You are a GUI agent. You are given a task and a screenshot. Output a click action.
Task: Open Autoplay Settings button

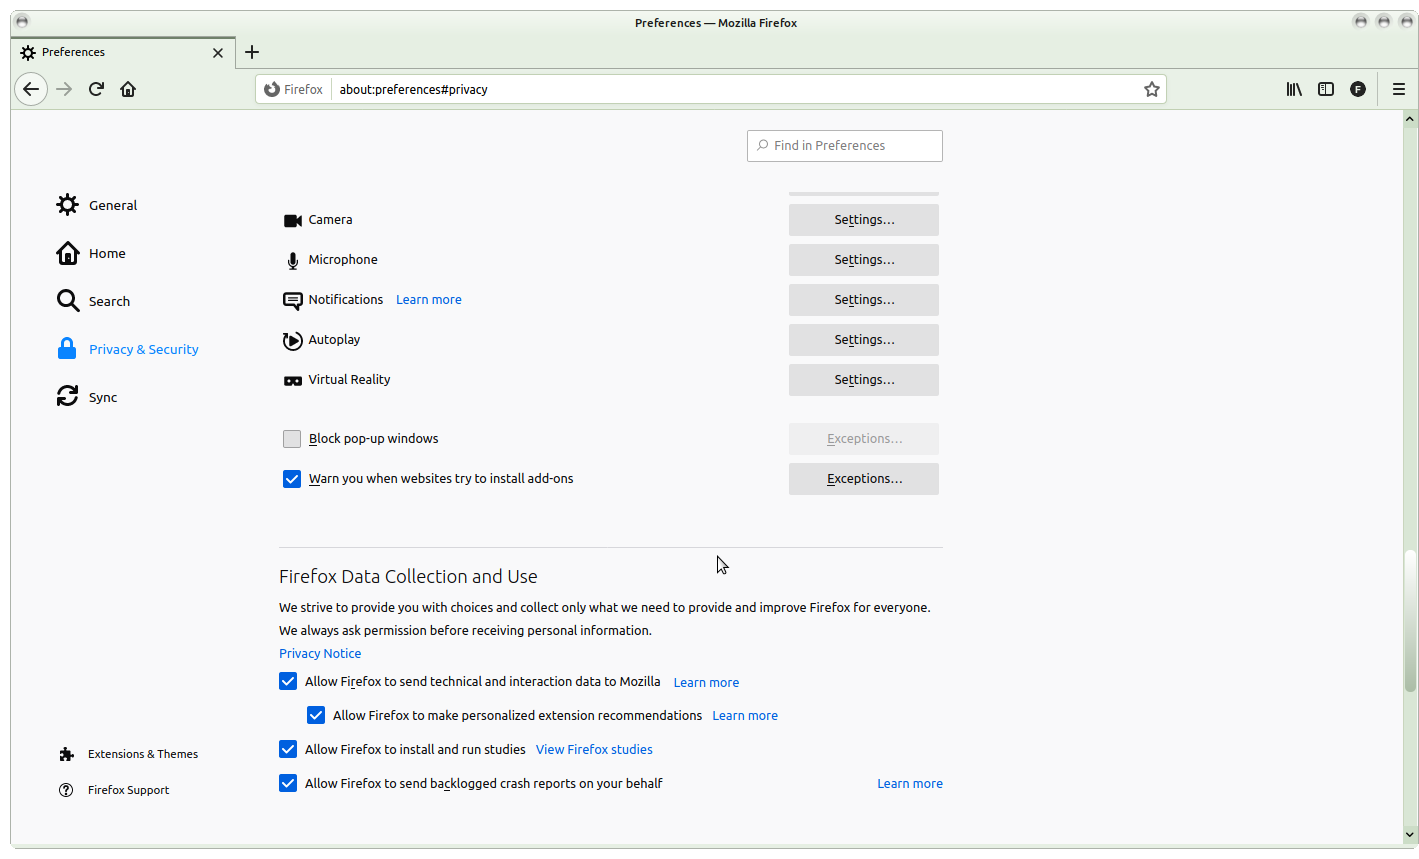864,340
